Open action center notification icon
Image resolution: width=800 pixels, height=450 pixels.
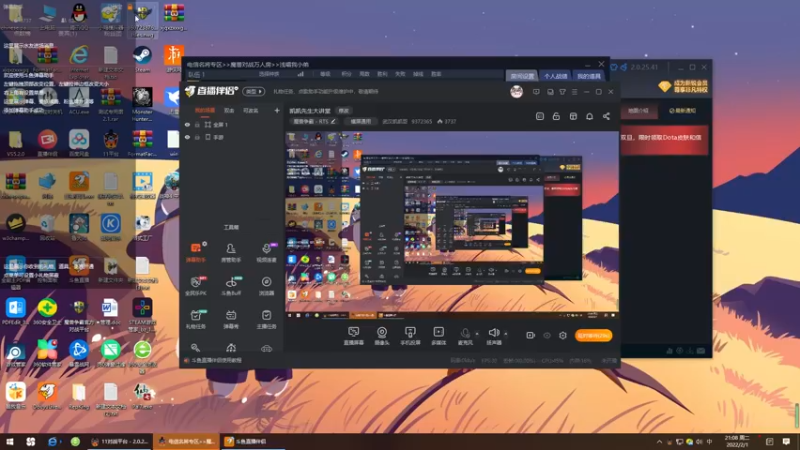(x=786, y=441)
